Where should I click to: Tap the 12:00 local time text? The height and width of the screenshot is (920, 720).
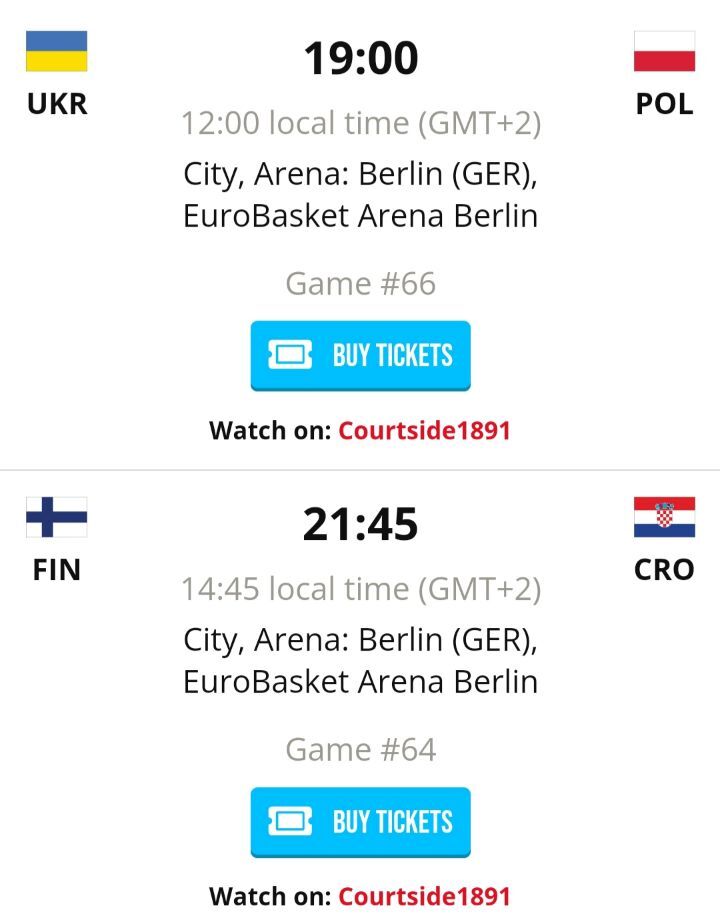(360, 124)
